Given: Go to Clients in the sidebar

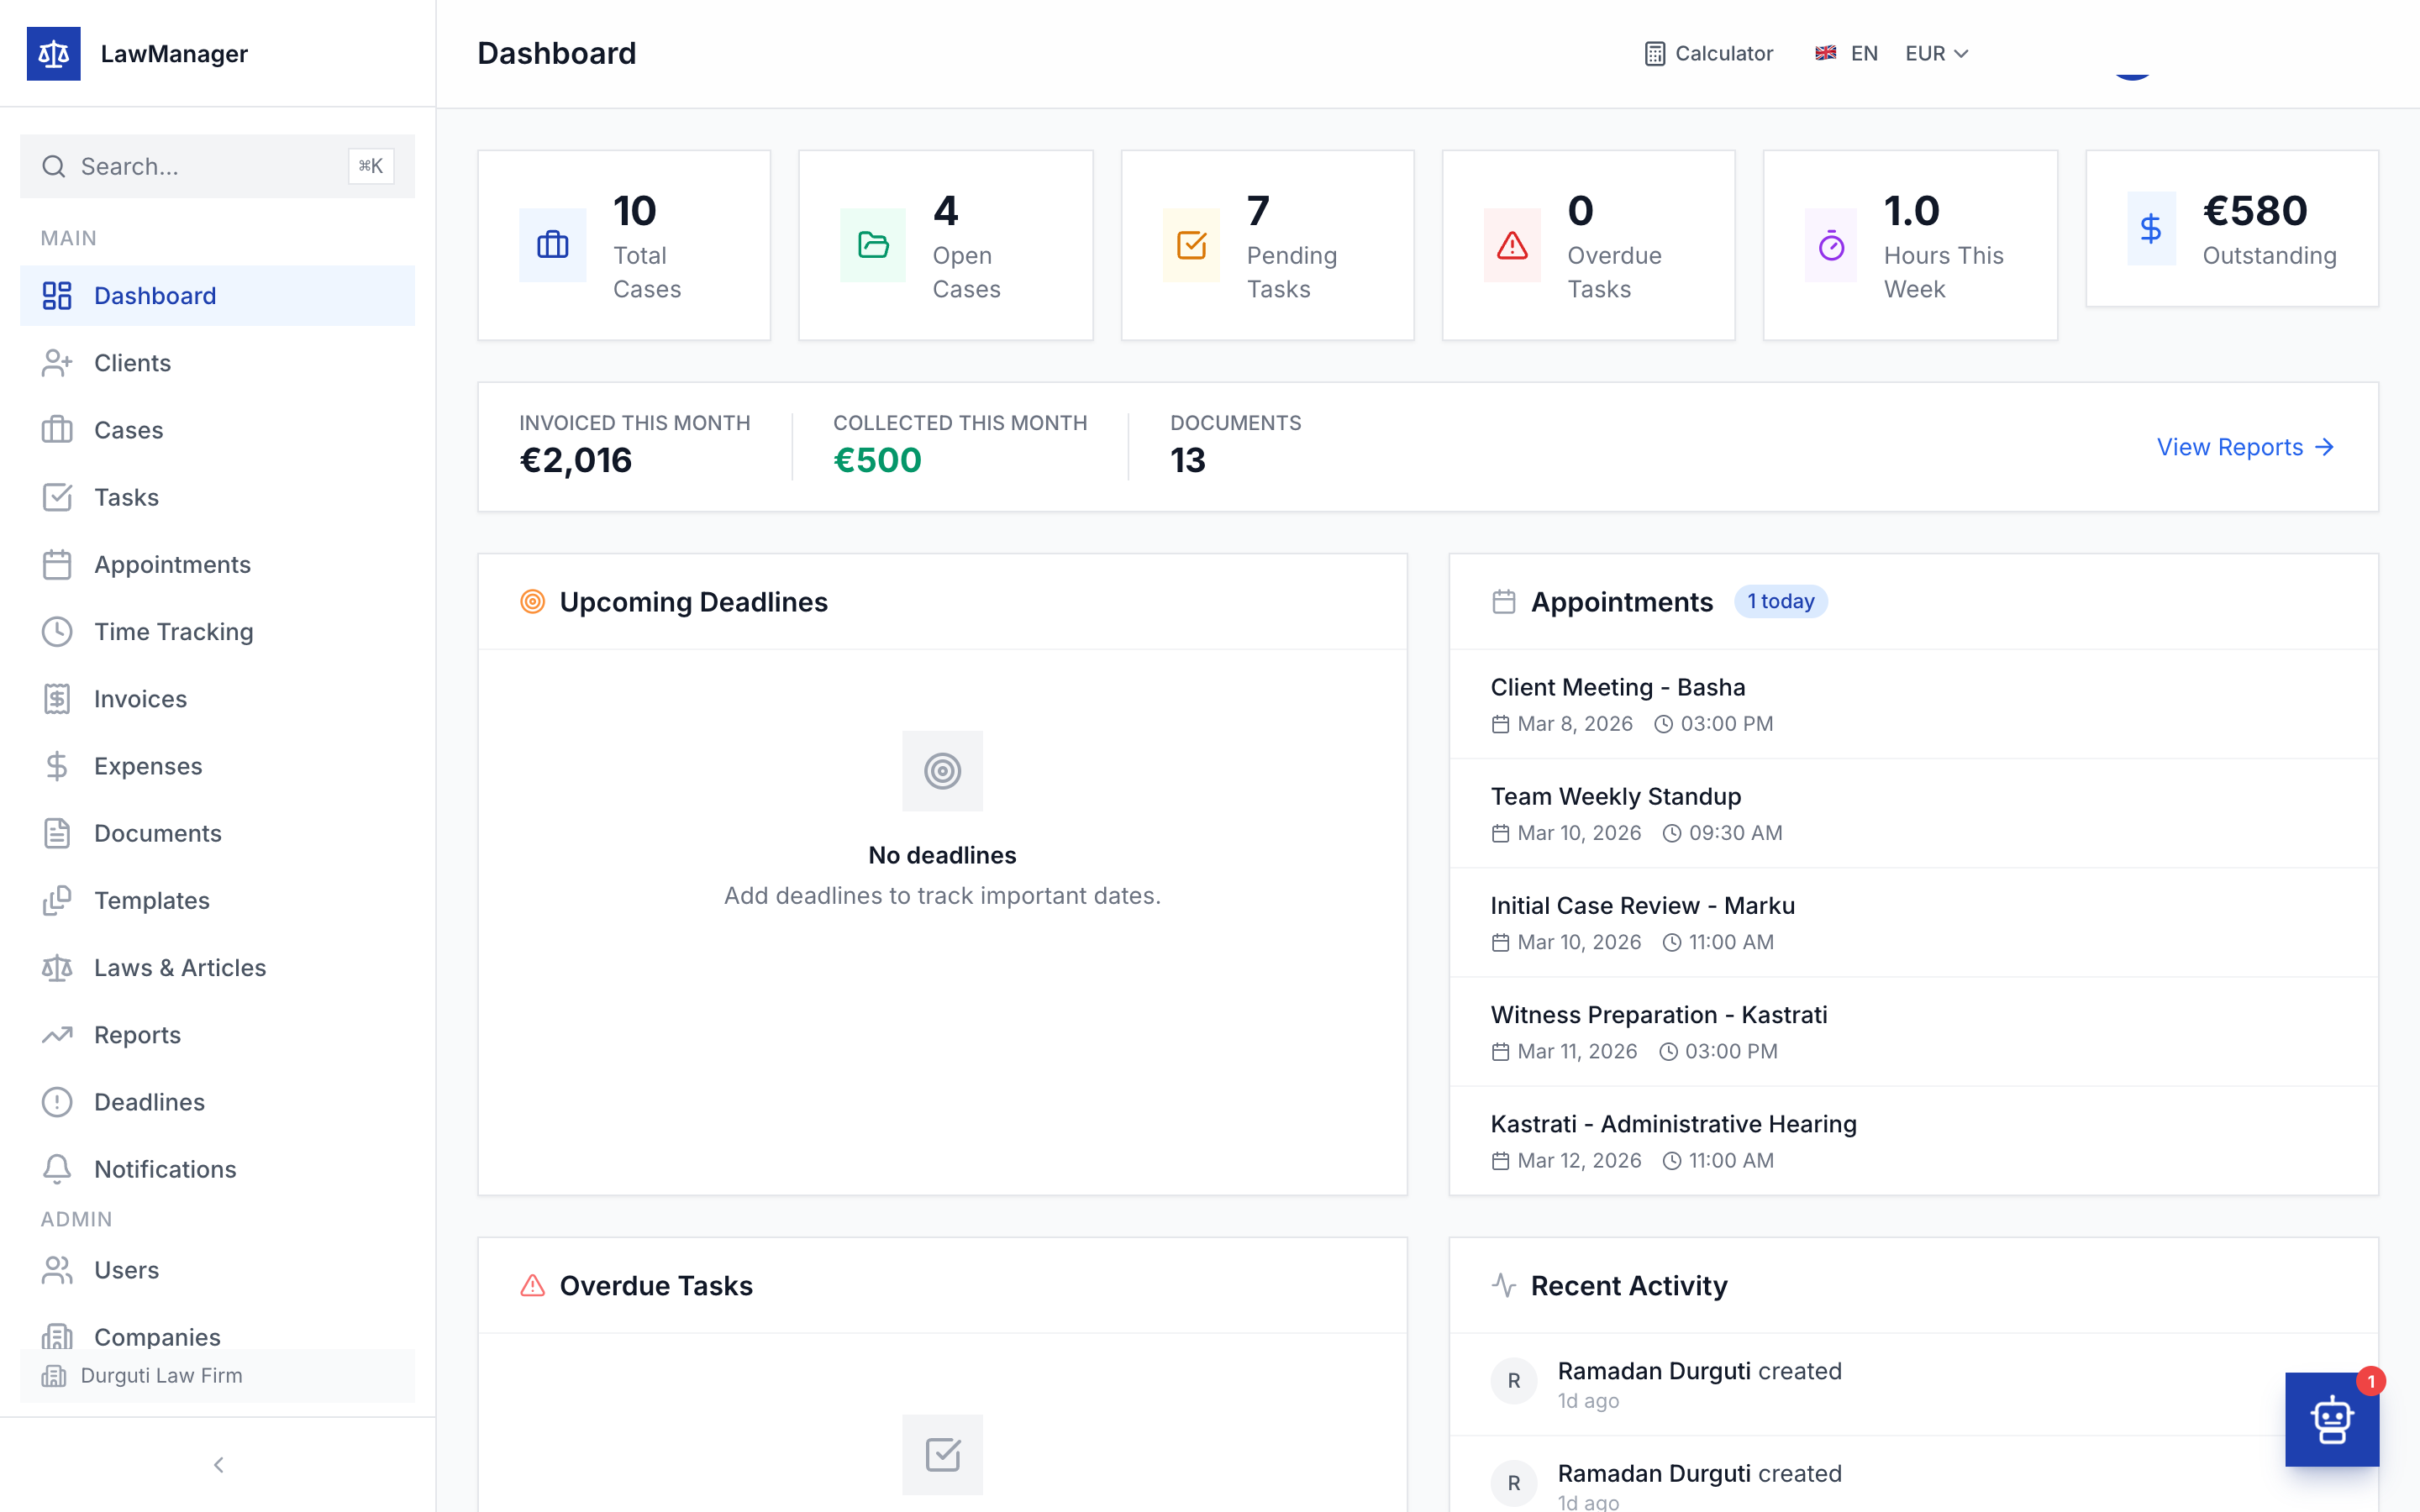Looking at the screenshot, I should 218,363.
